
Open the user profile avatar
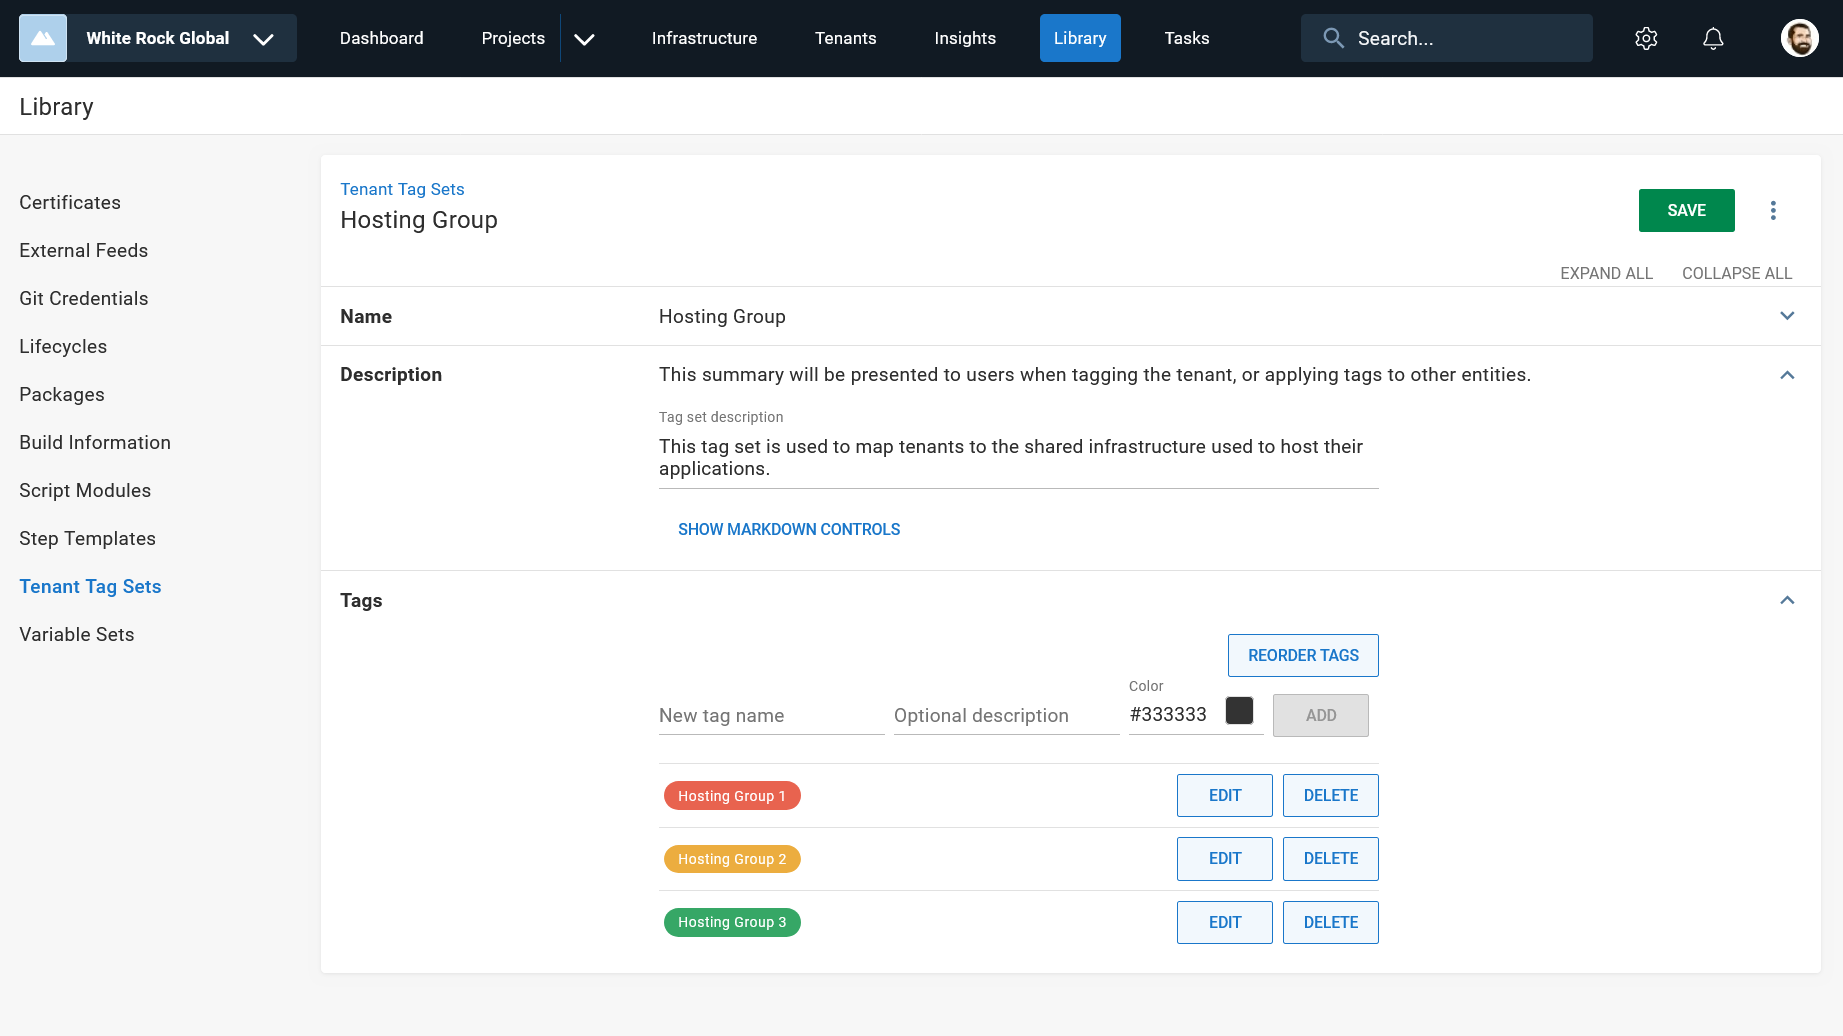(1799, 38)
